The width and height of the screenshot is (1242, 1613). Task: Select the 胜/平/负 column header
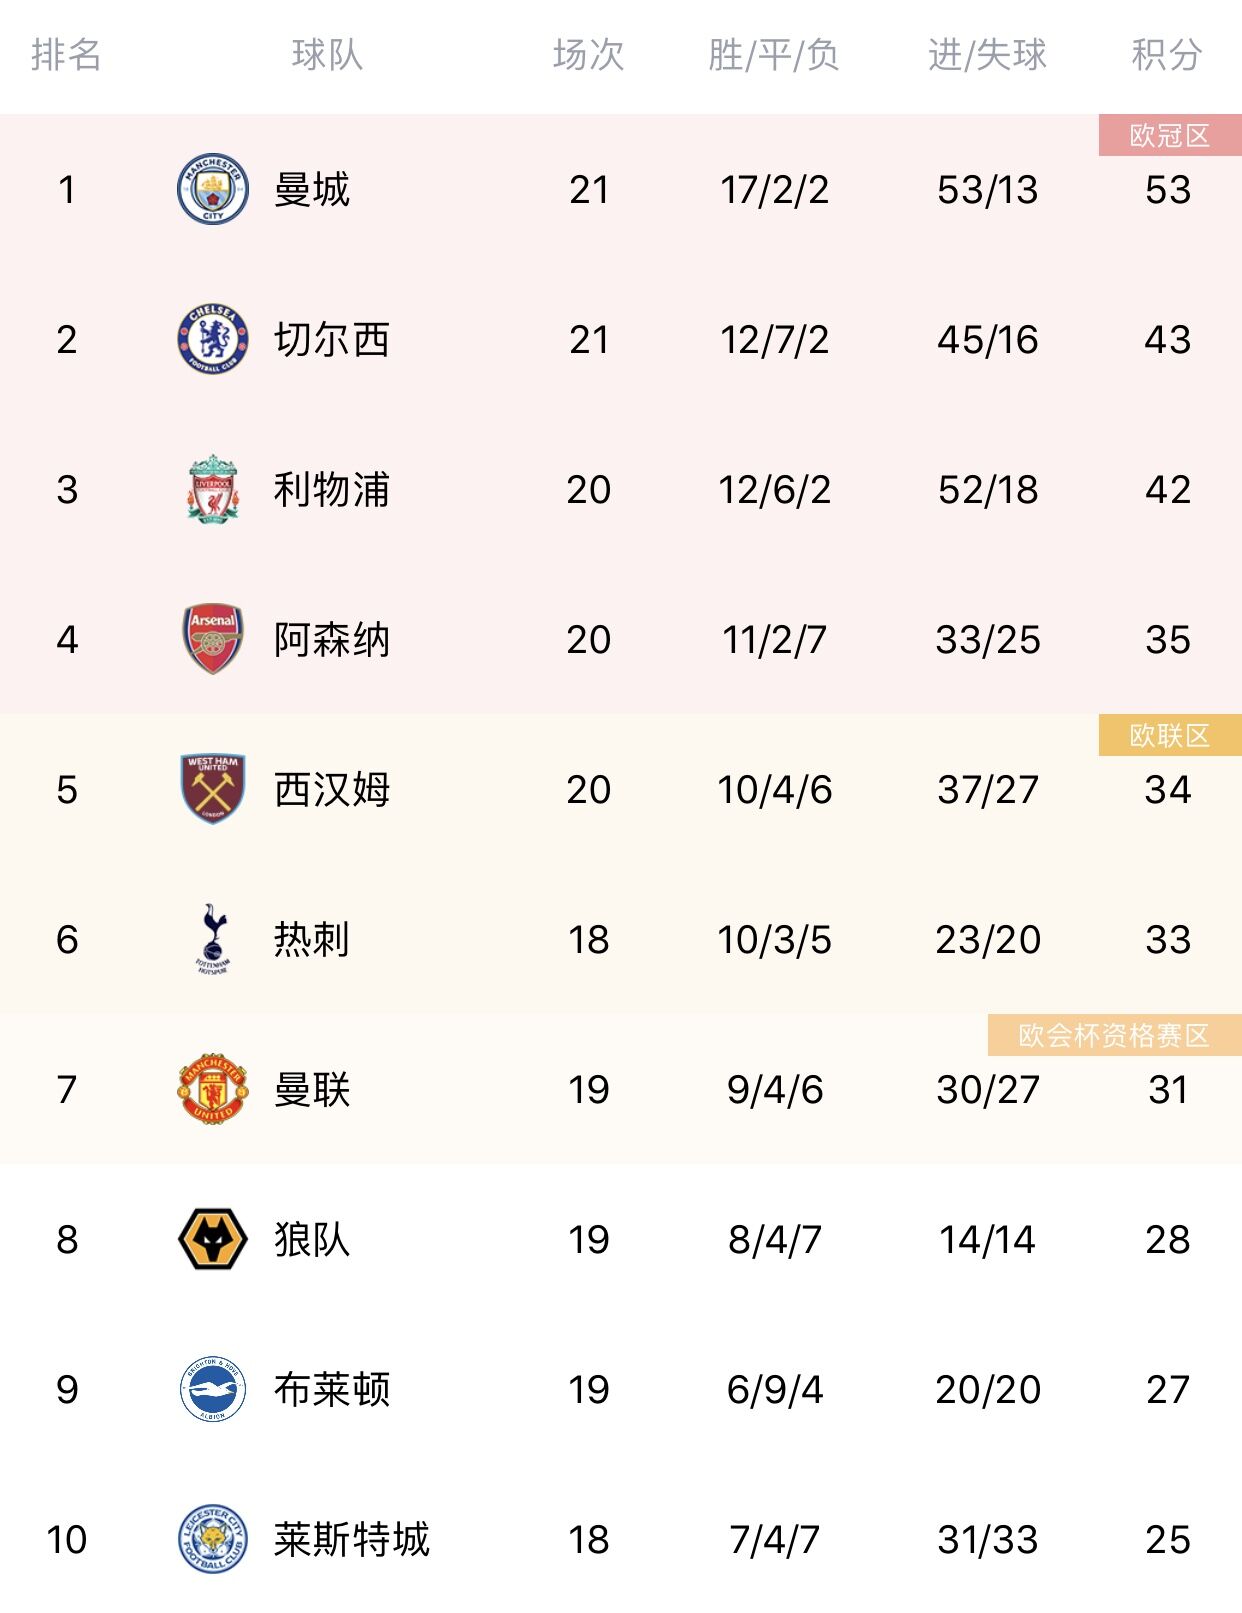pos(774,55)
